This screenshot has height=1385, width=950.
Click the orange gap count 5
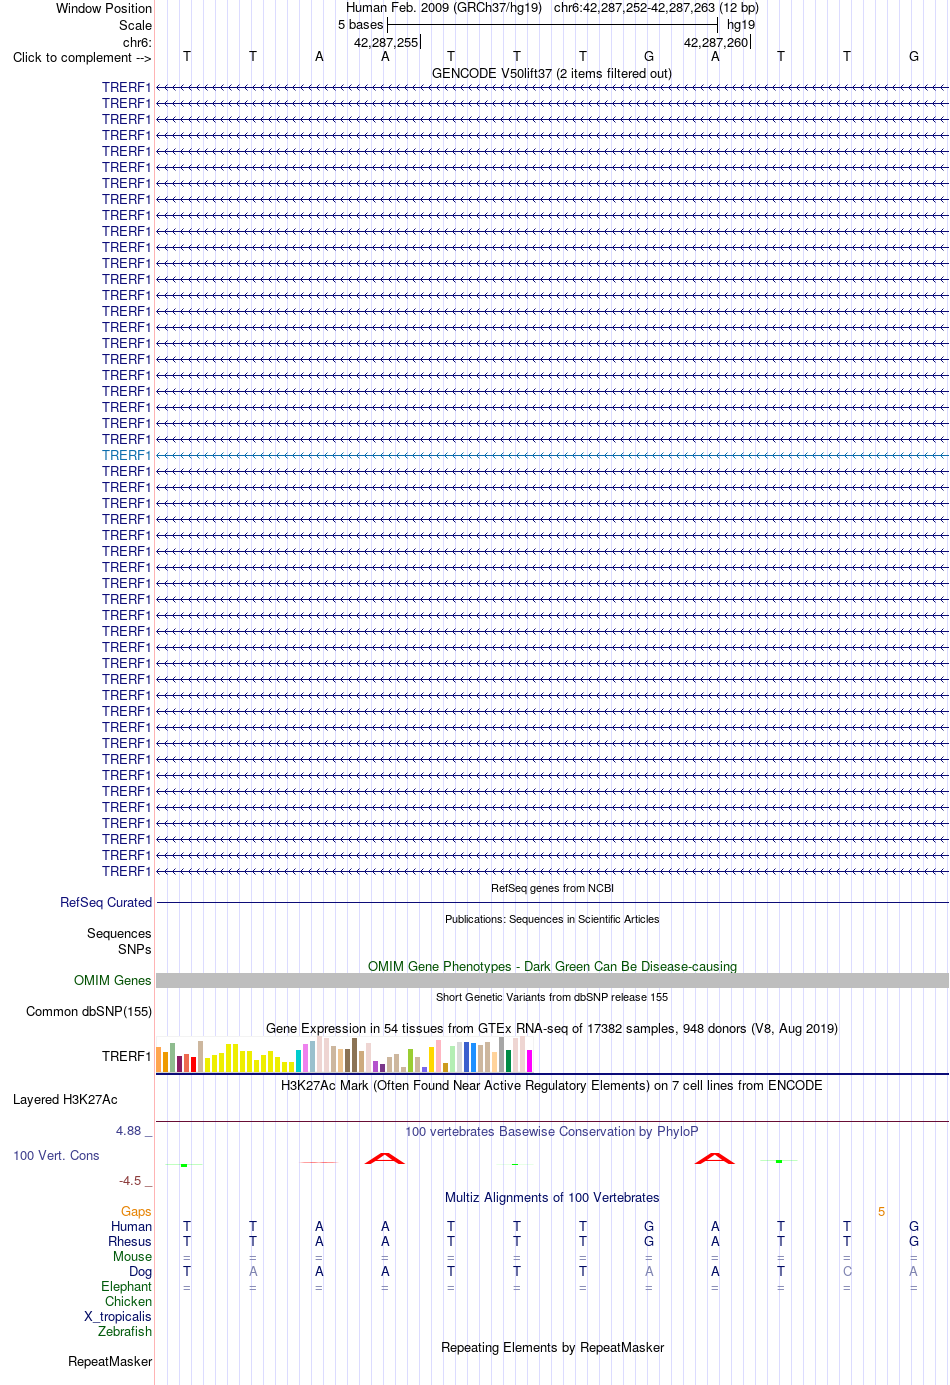point(881,1212)
